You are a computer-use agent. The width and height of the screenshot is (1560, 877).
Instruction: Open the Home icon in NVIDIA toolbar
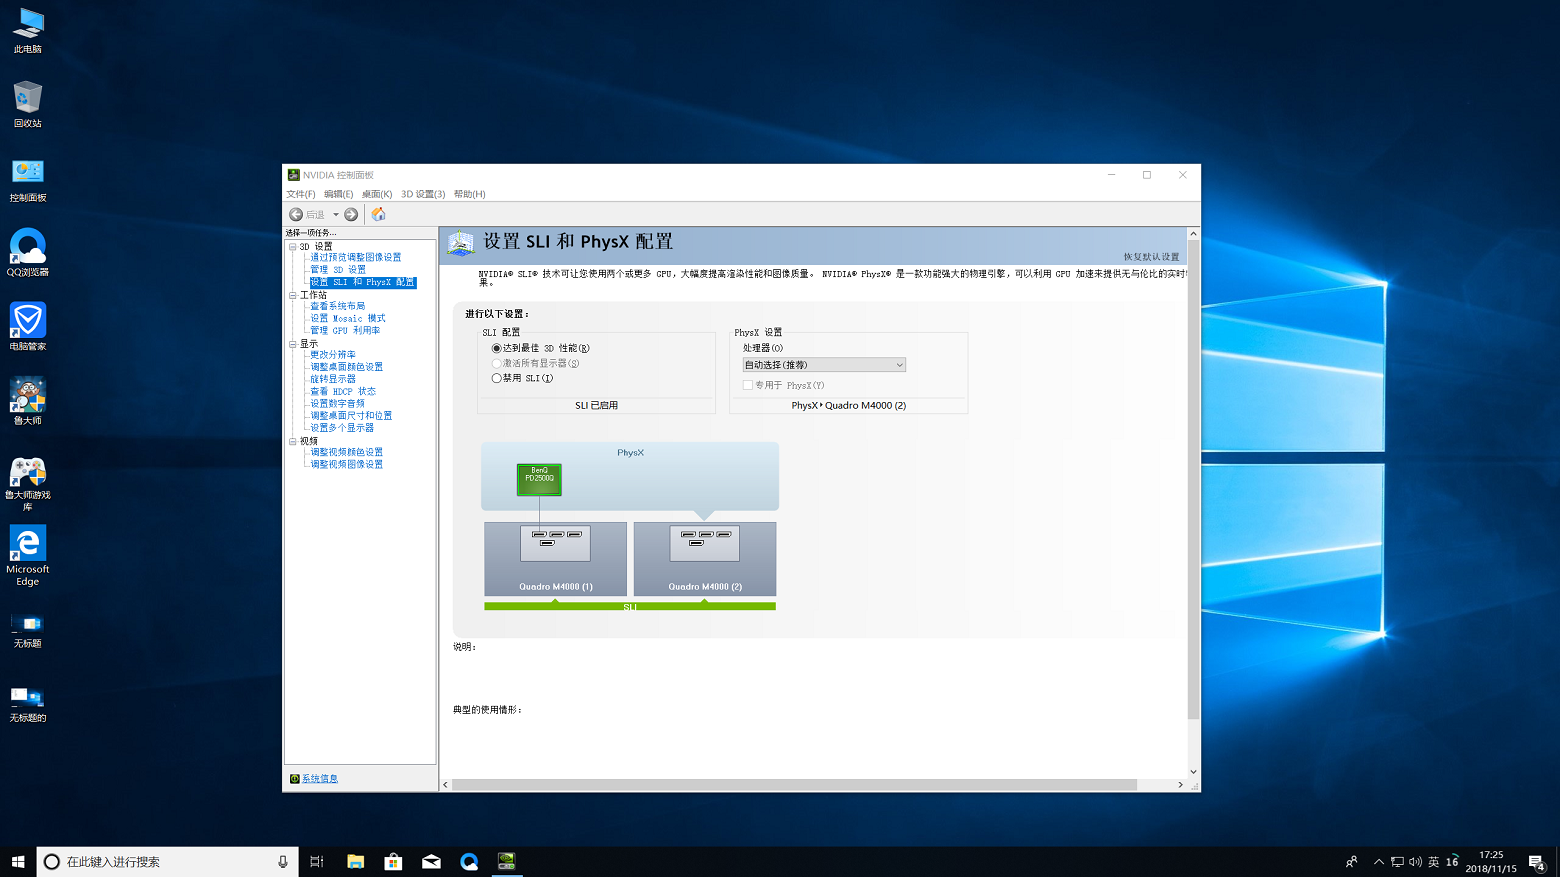[x=378, y=214]
